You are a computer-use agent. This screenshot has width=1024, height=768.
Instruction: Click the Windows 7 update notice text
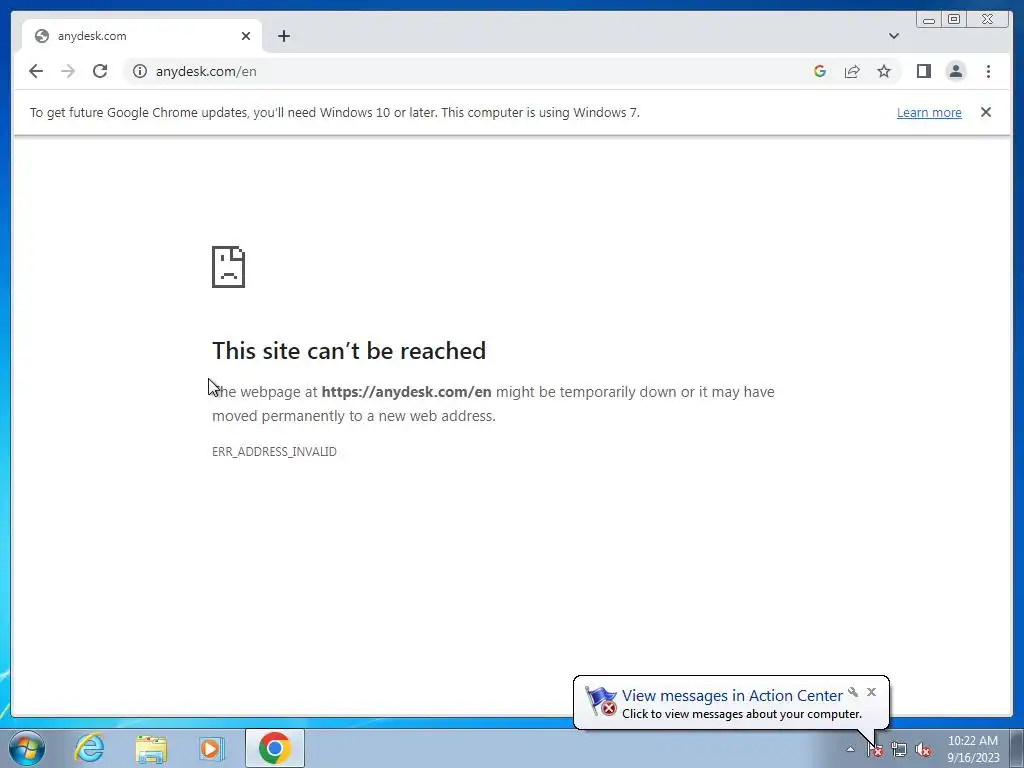(x=334, y=112)
